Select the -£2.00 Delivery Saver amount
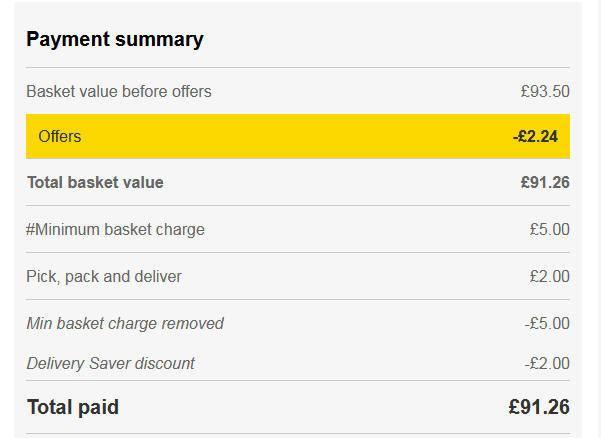 point(547,363)
